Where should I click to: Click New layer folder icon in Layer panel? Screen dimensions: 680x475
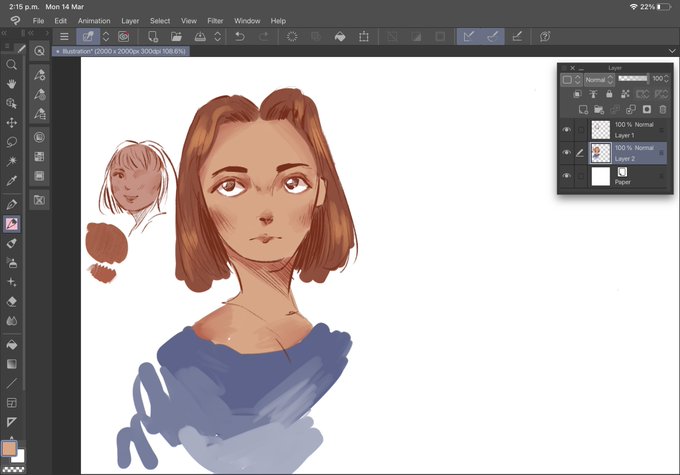tap(599, 110)
